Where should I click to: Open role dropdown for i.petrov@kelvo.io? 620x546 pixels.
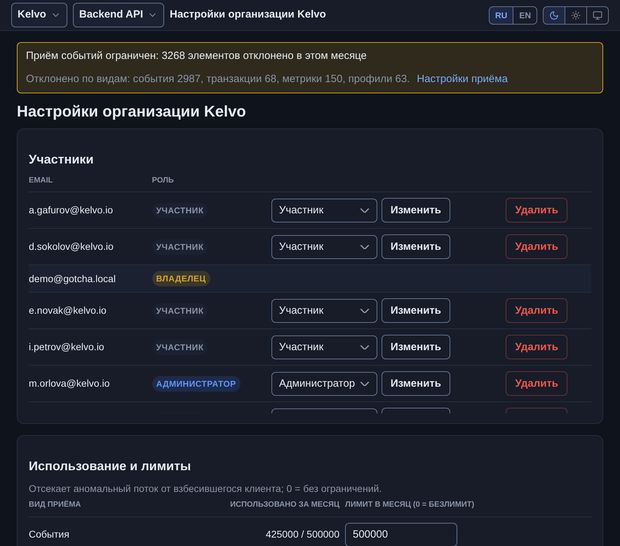[324, 347]
